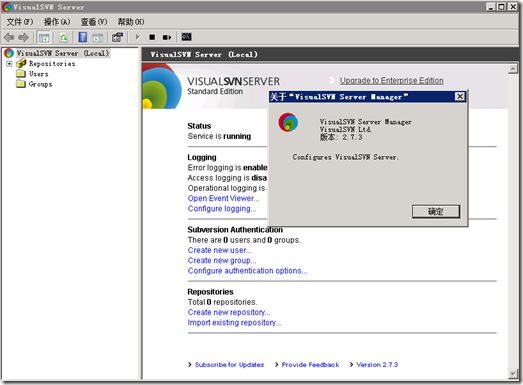Image resolution: width=523 pixels, height=385 pixels.
Task: Select VisualSVN Server (Local) tree item
Action: click(x=63, y=53)
